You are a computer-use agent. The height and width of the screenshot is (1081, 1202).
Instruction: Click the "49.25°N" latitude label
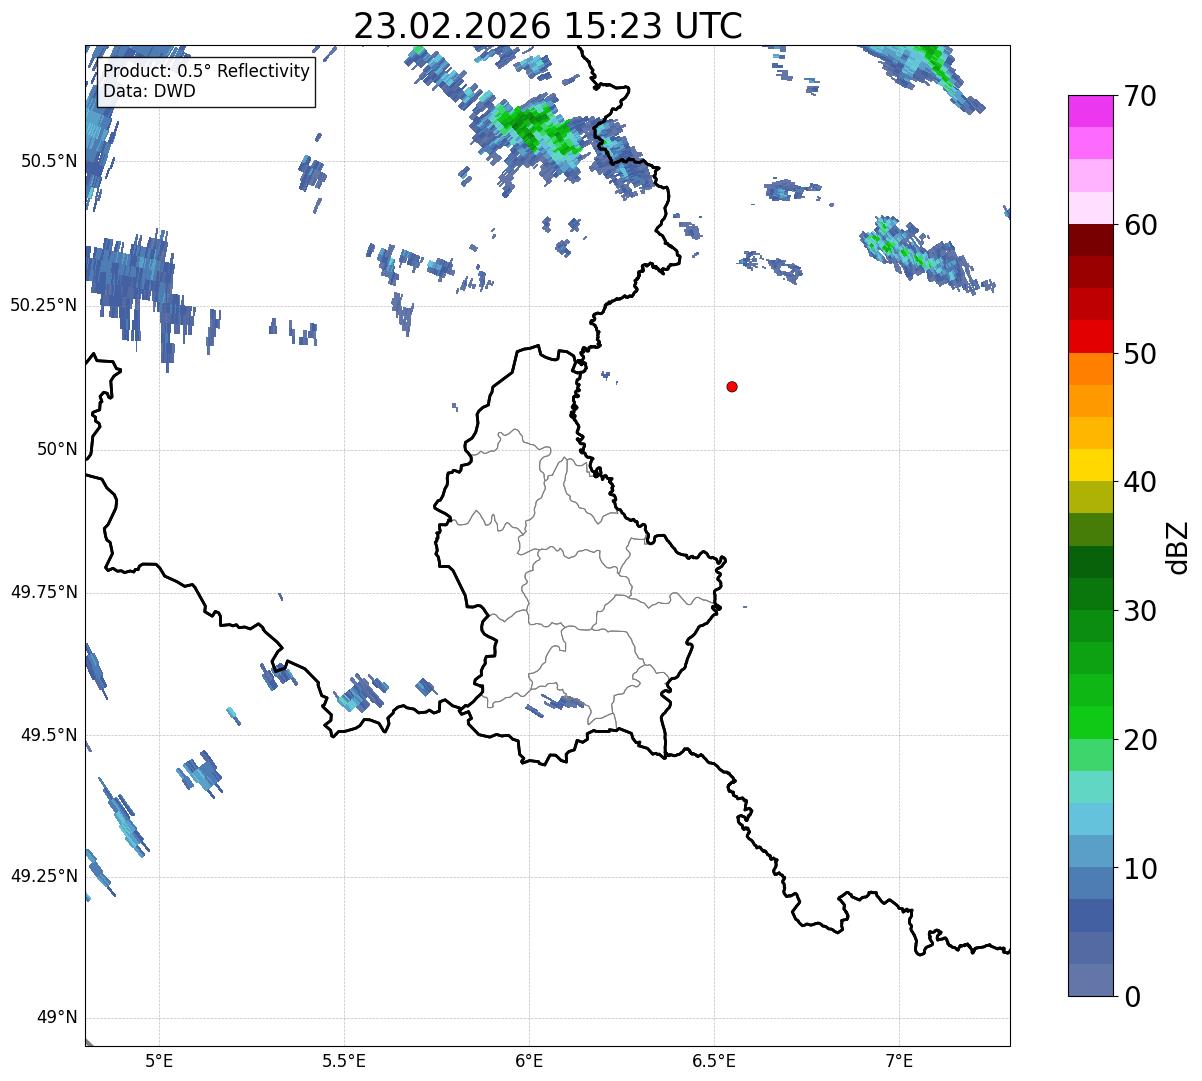coord(44,876)
